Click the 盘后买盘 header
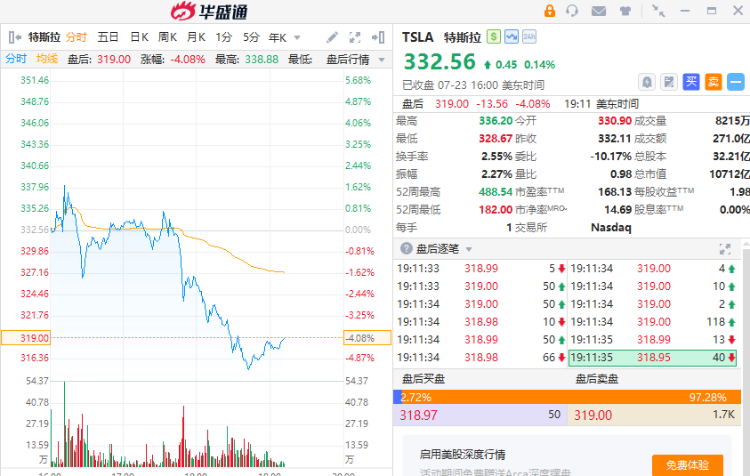This screenshot has height=476, width=750. pyautogui.click(x=423, y=379)
